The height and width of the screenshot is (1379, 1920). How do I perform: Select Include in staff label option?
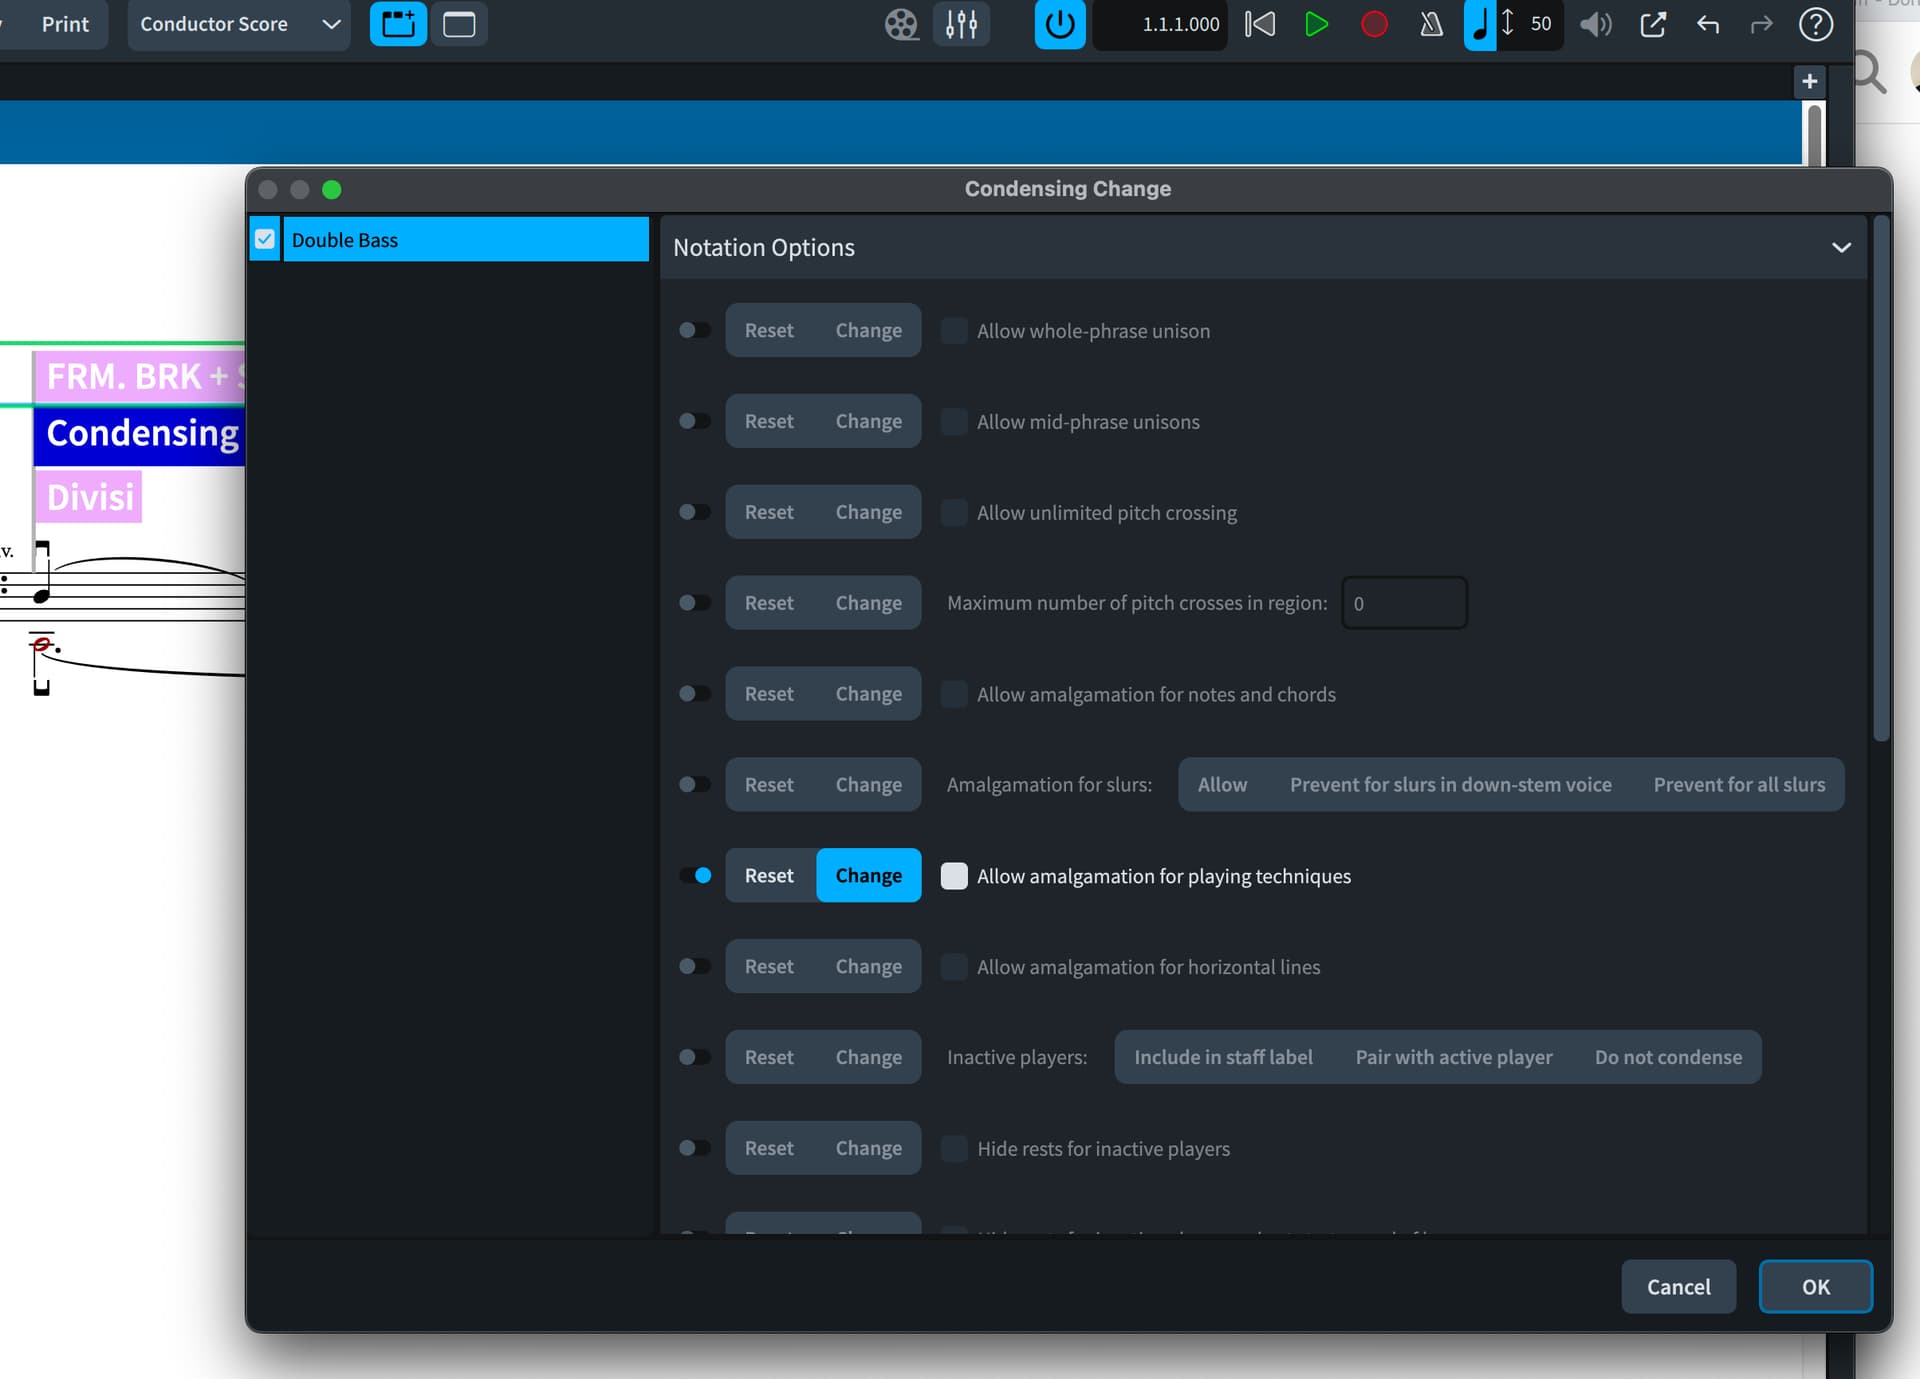coord(1223,1057)
